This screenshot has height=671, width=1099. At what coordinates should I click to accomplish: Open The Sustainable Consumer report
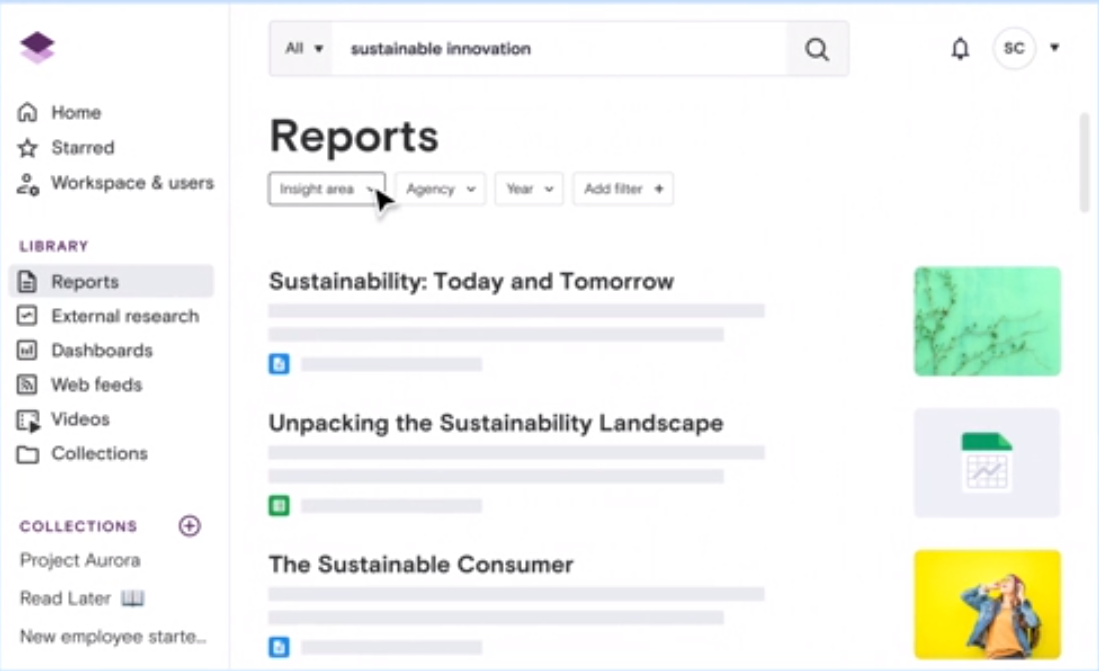(x=421, y=565)
